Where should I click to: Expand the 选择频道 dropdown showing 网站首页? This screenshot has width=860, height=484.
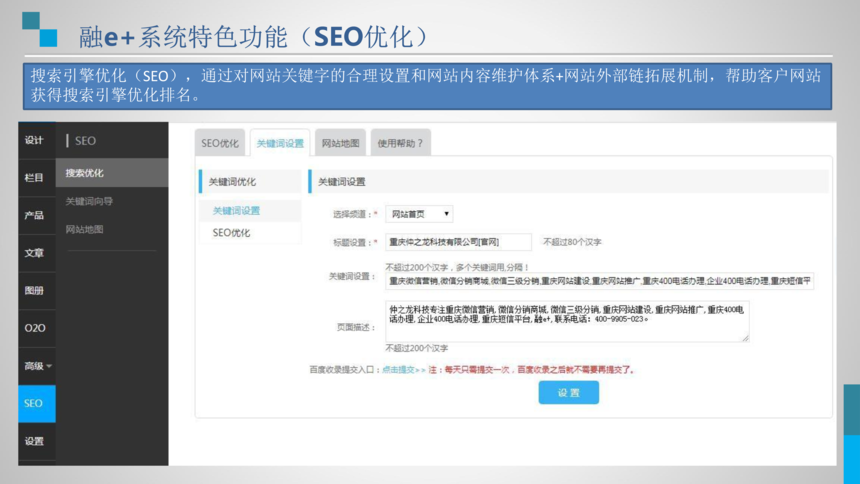(420, 214)
